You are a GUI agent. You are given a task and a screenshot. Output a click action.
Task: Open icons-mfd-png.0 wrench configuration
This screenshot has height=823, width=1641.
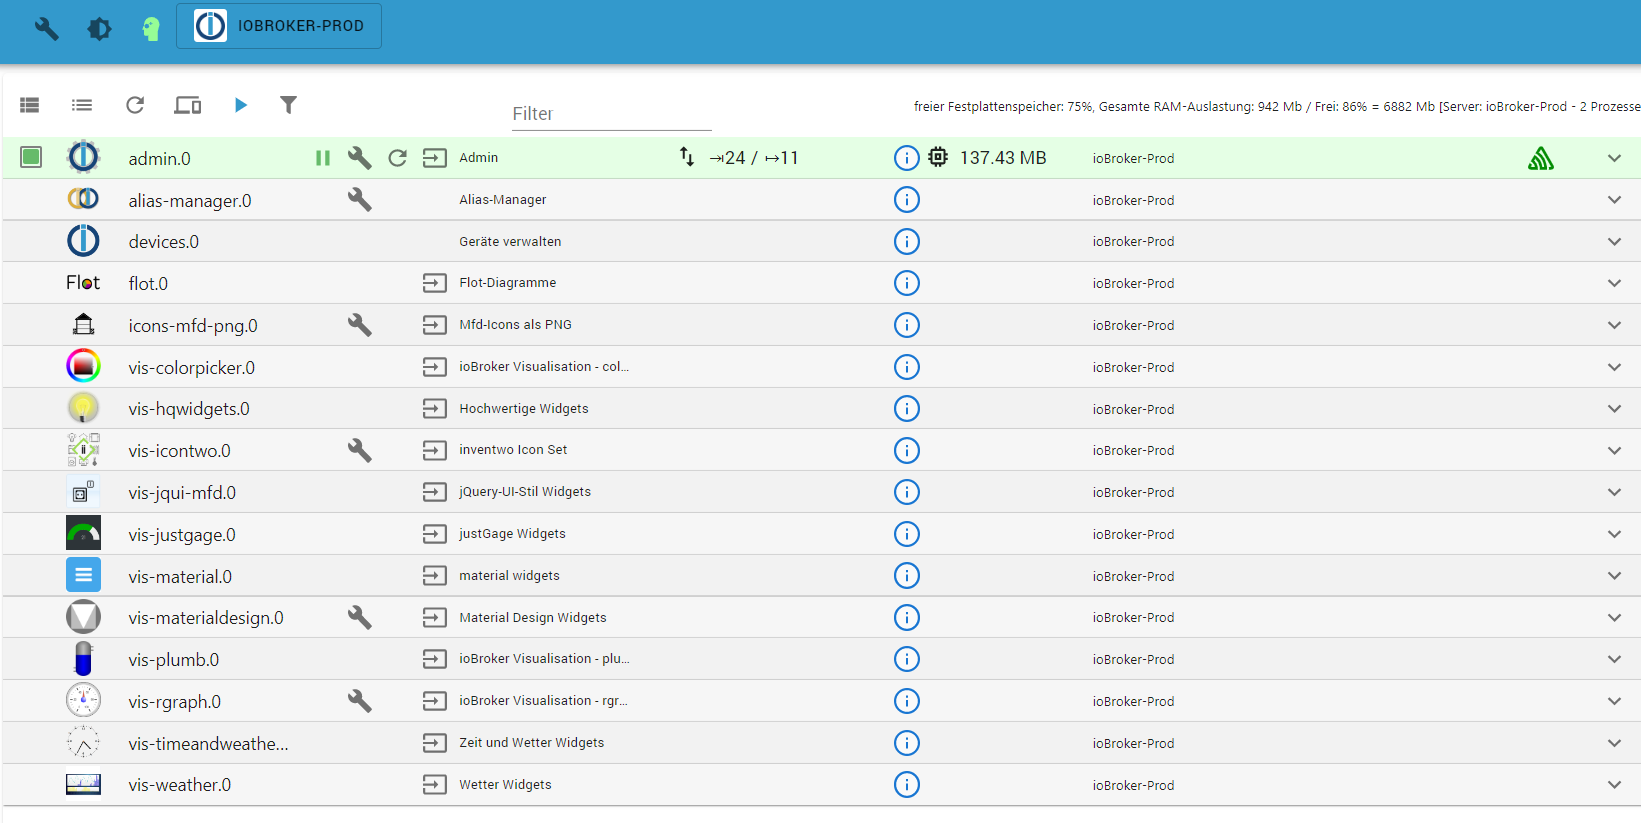point(360,325)
